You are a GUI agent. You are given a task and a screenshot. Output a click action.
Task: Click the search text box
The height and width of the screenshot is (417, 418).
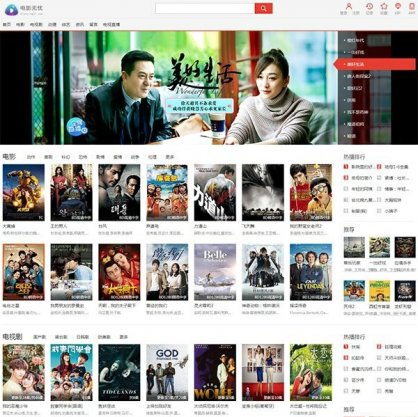point(205,8)
